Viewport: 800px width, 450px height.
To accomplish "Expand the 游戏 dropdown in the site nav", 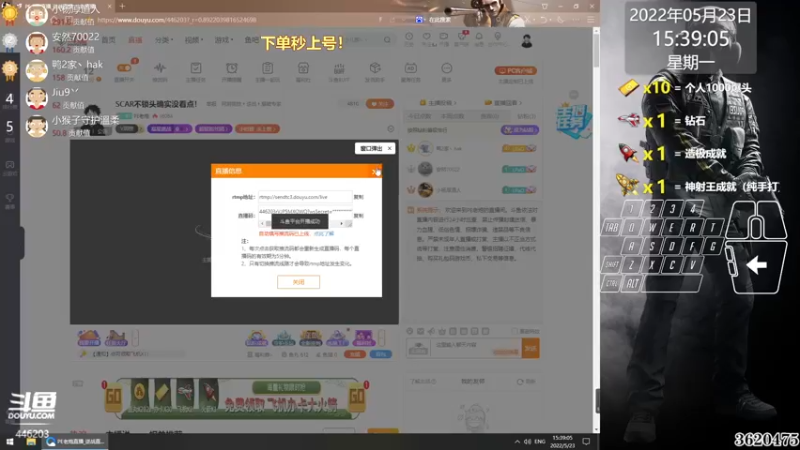I will 223,40.
